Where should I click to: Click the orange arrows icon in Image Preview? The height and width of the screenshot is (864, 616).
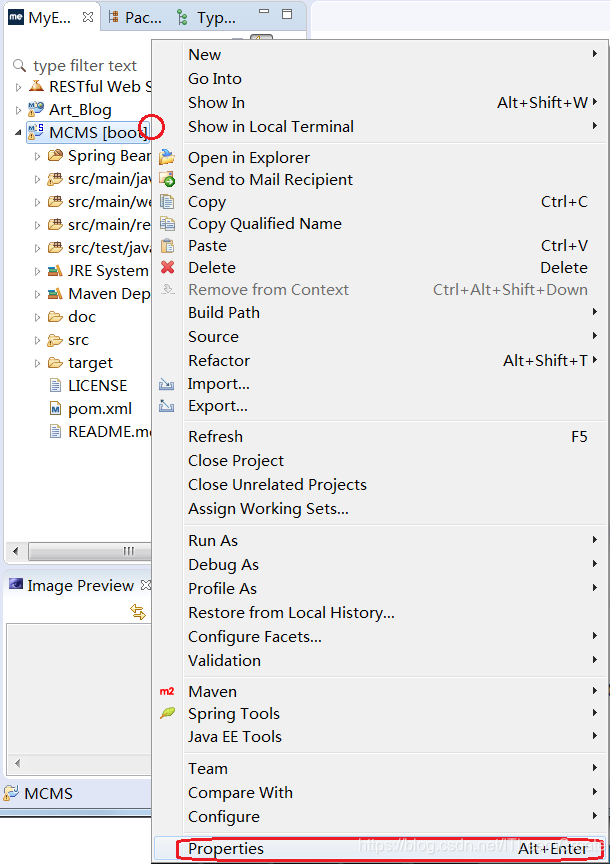pyautogui.click(x=138, y=612)
